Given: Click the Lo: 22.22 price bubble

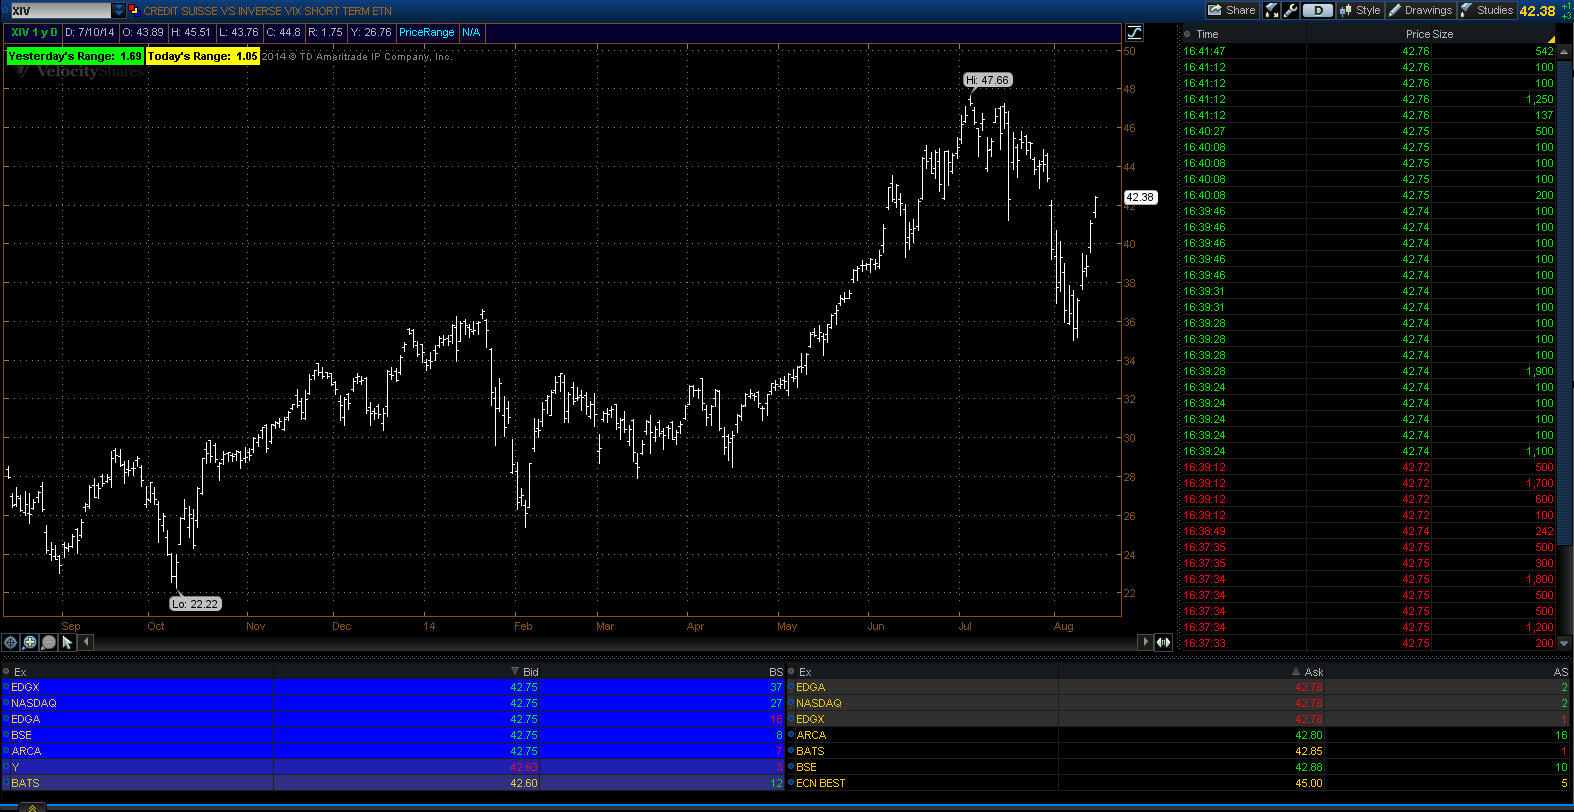Looking at the screenshot, I should (195, 604).
